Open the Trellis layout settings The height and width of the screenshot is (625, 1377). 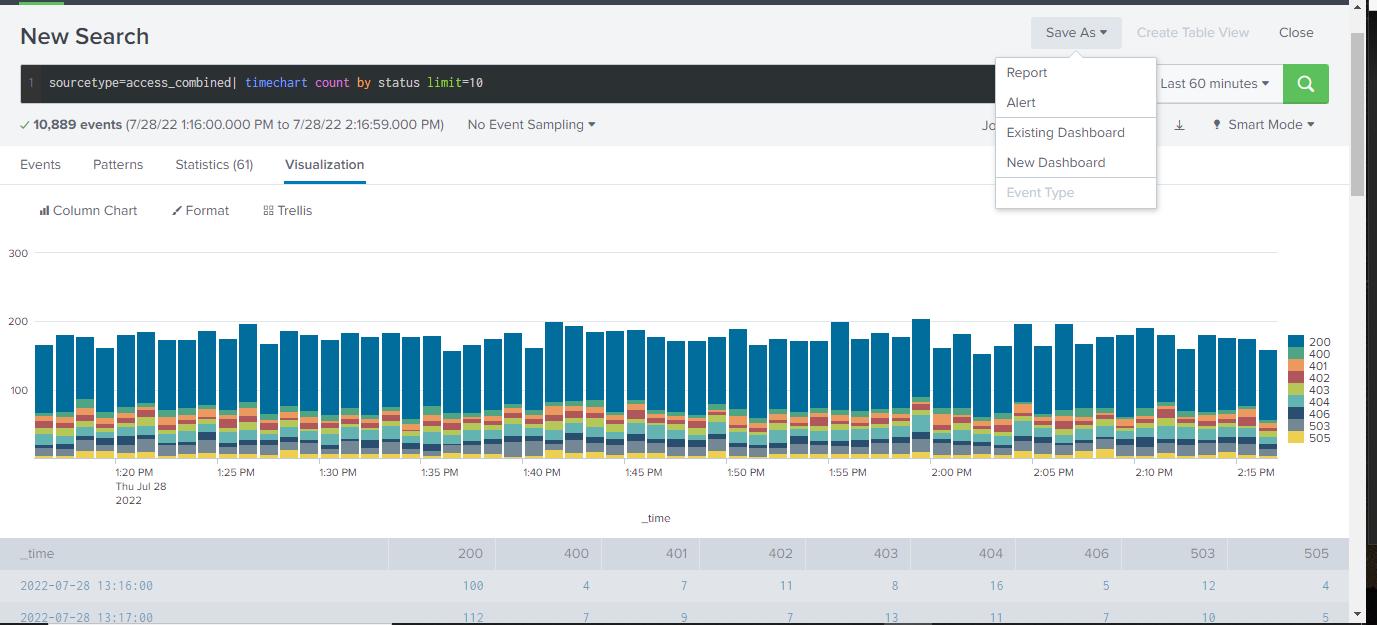tap(288, 211)
